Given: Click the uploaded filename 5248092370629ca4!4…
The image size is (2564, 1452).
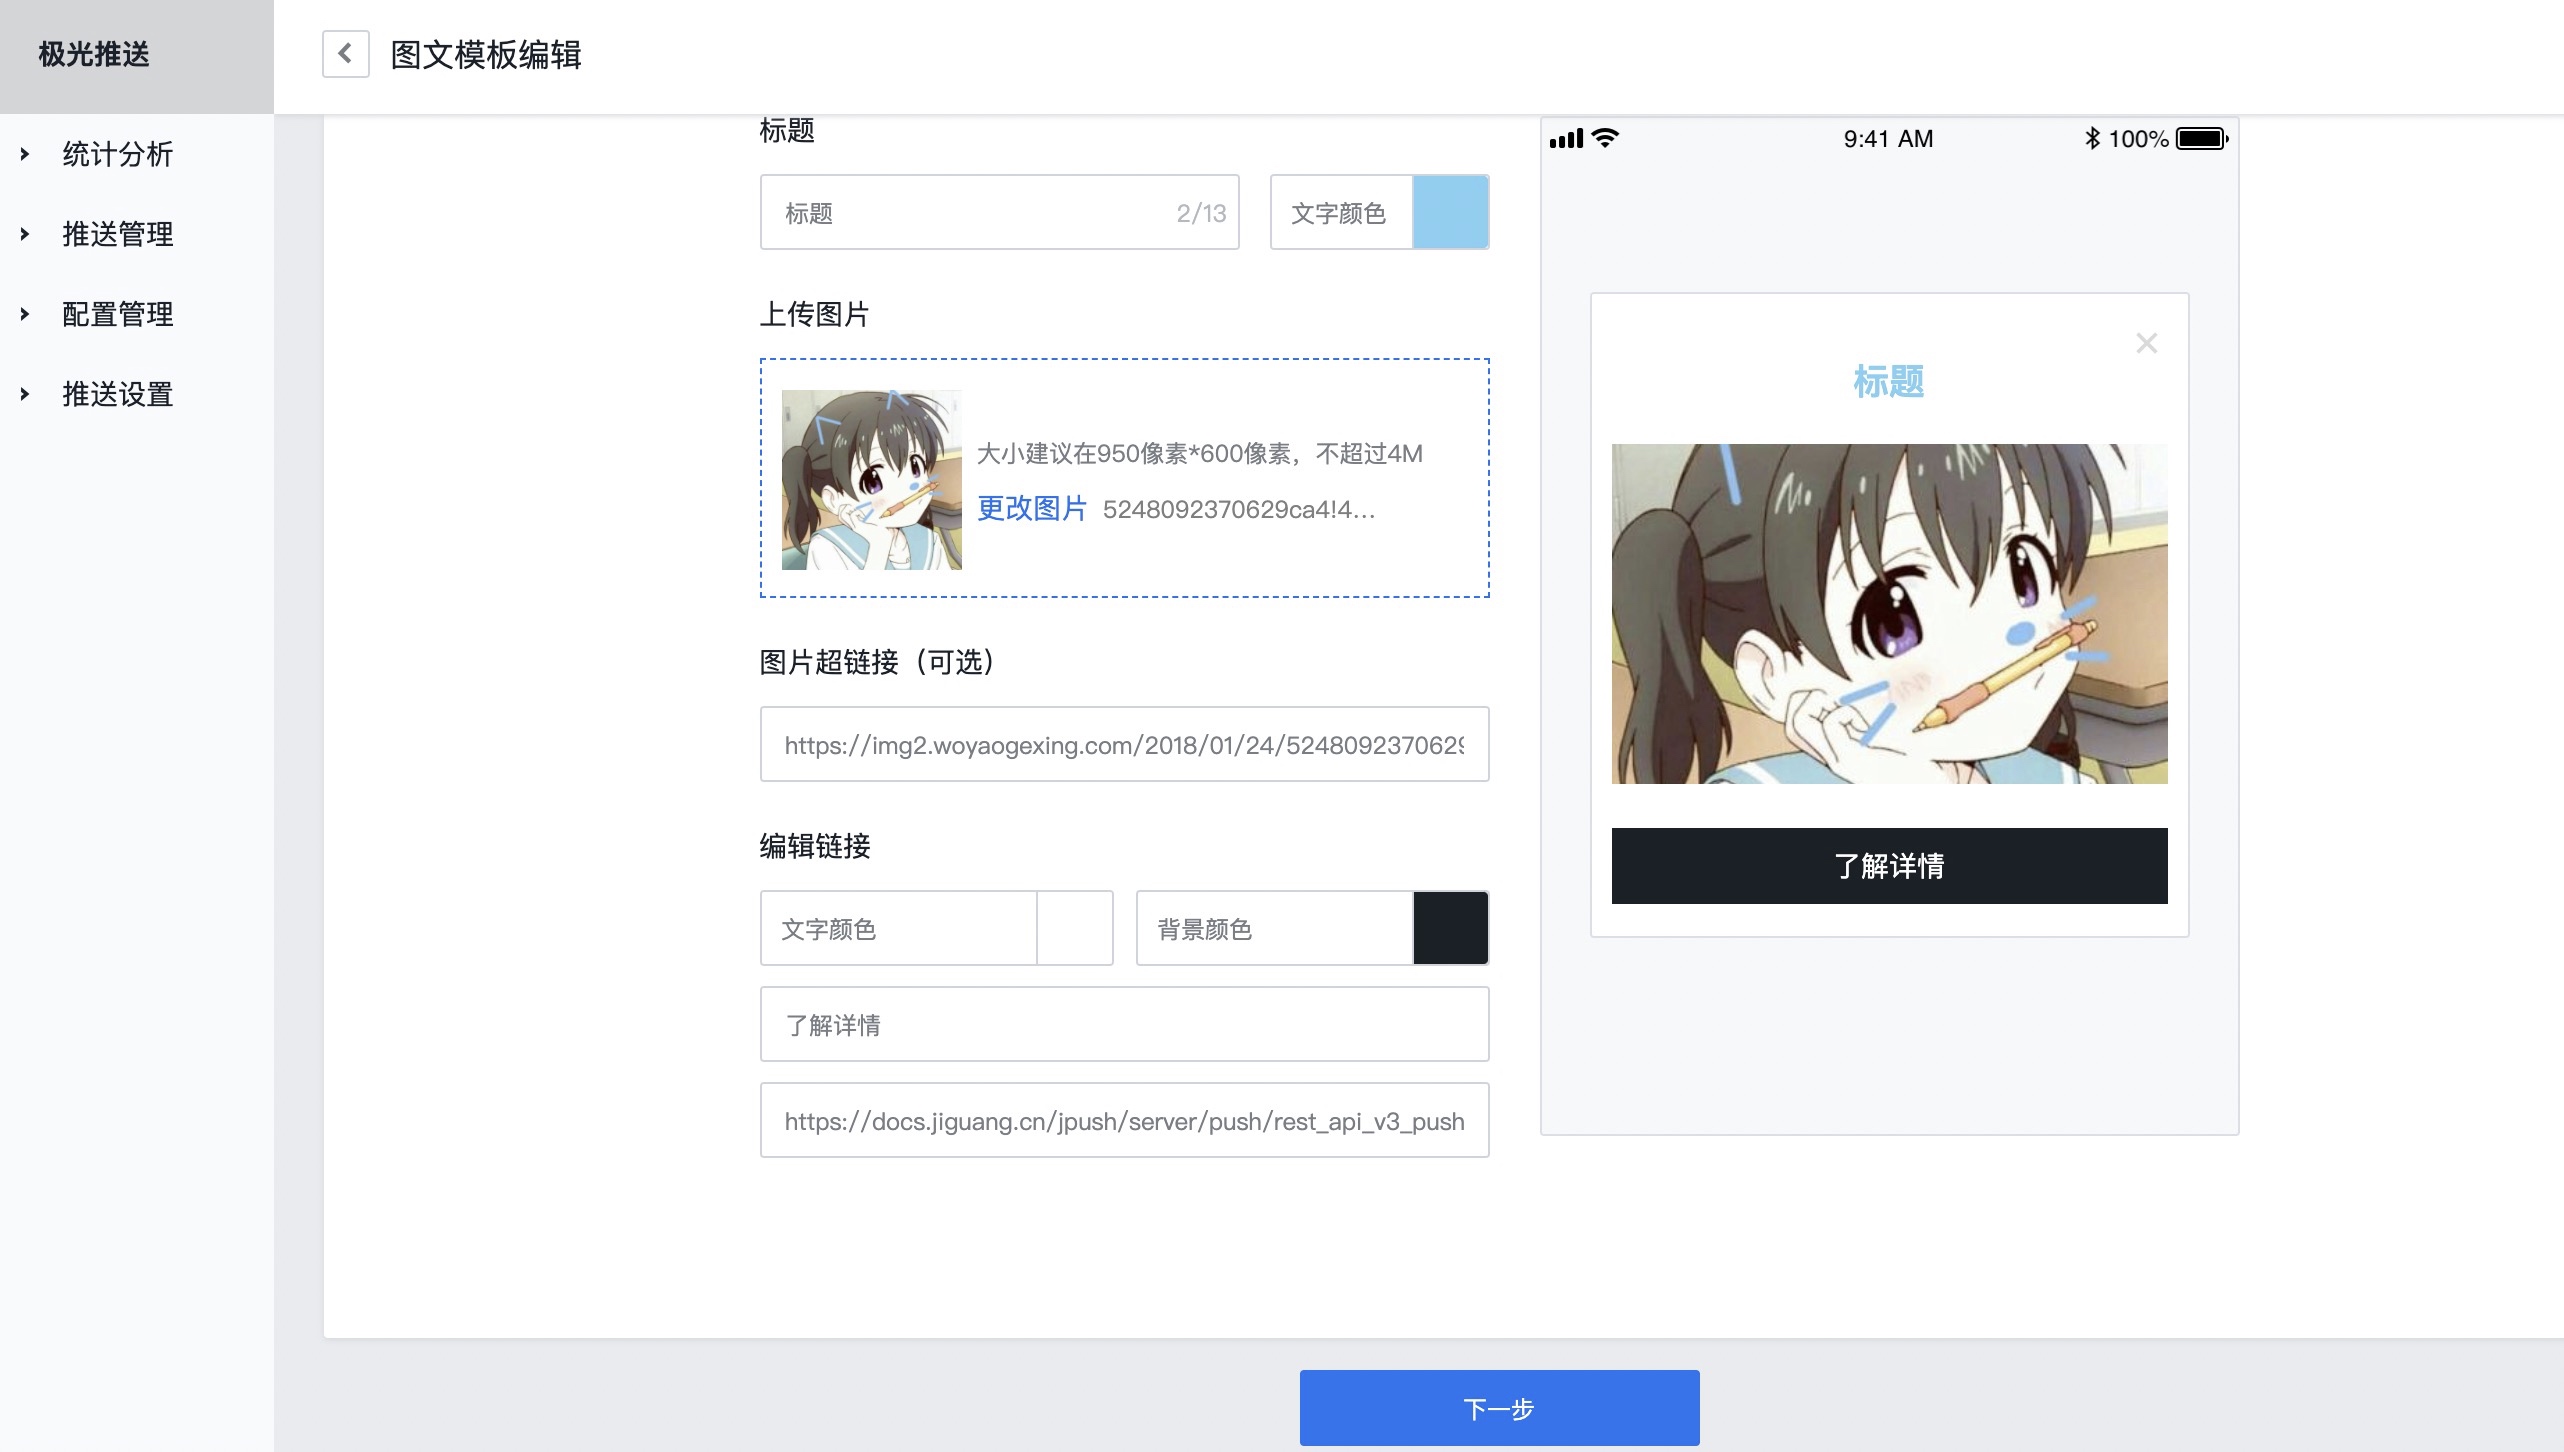Looking at the screenshot, I should [x=1239, y=510].
